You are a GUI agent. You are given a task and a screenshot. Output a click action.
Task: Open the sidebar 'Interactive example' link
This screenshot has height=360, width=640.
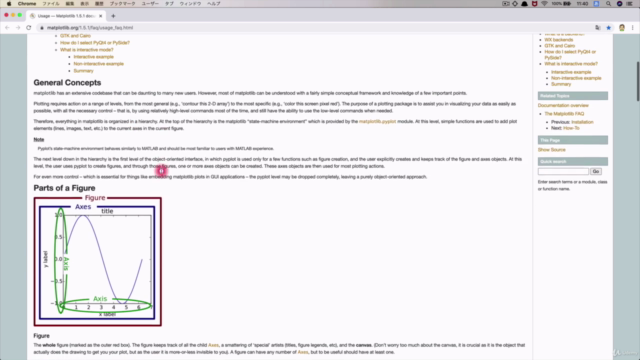pyautogui.click(x=571, y=72)
